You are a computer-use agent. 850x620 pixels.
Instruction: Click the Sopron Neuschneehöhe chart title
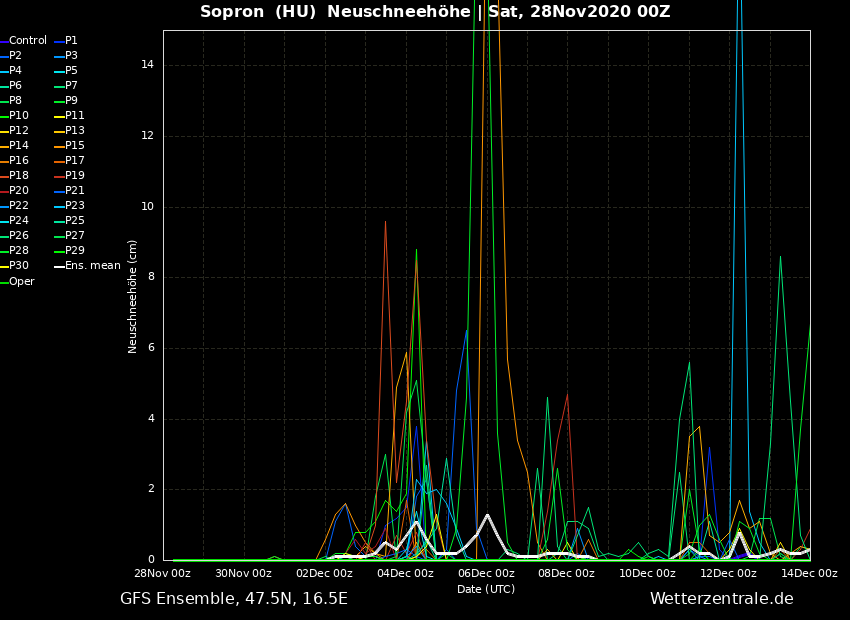tap(435, 12)
